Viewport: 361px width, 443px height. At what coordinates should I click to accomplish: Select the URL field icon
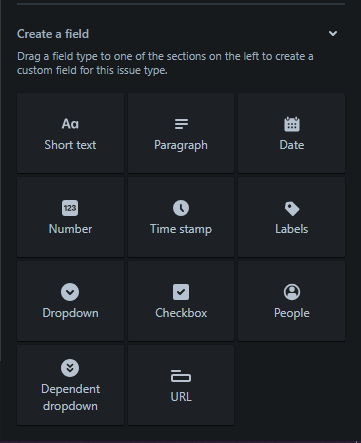click(181, 376)
